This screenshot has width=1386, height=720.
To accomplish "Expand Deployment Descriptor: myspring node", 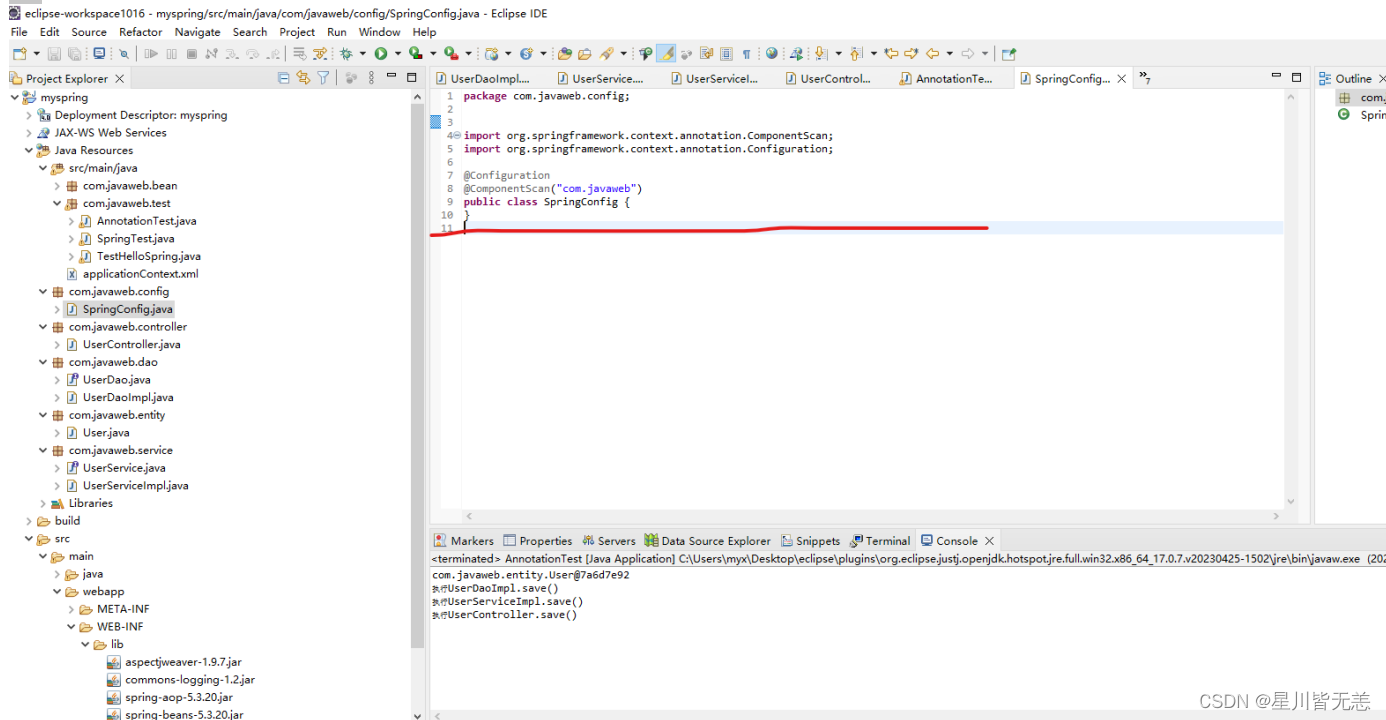I will (29, 115).
